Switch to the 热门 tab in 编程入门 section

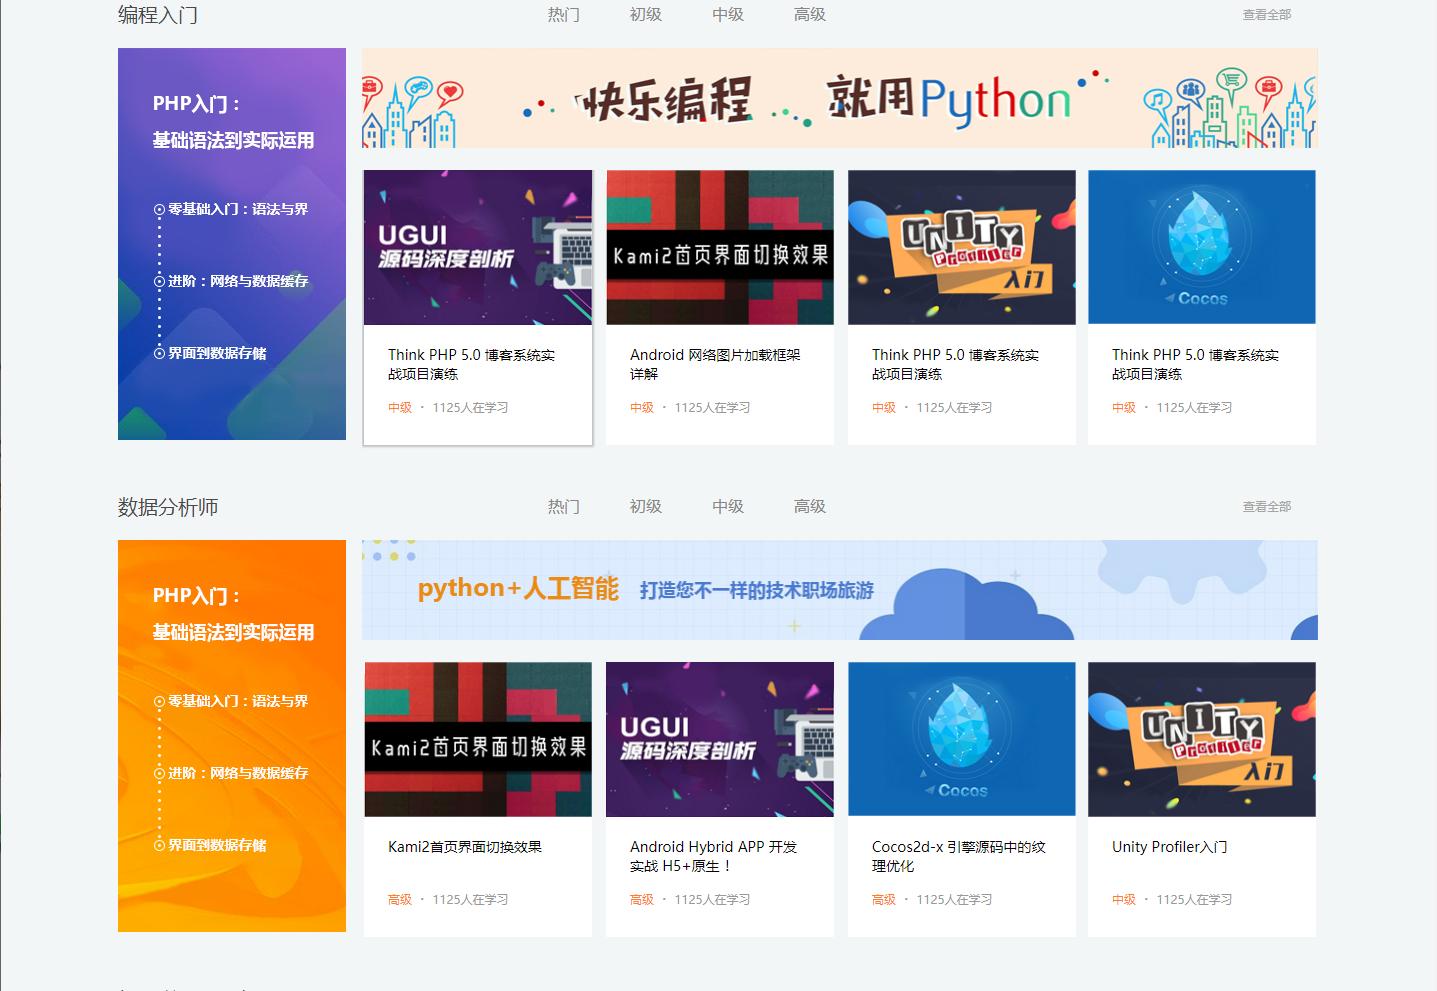565,15
